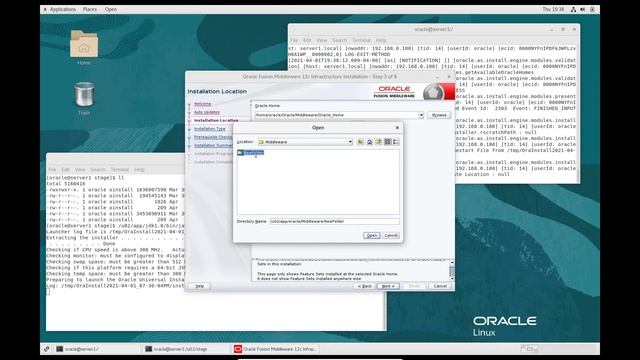640x360 pixels.
Task: Switch to List view icon in Open dialog
Action: pos(387,142)
